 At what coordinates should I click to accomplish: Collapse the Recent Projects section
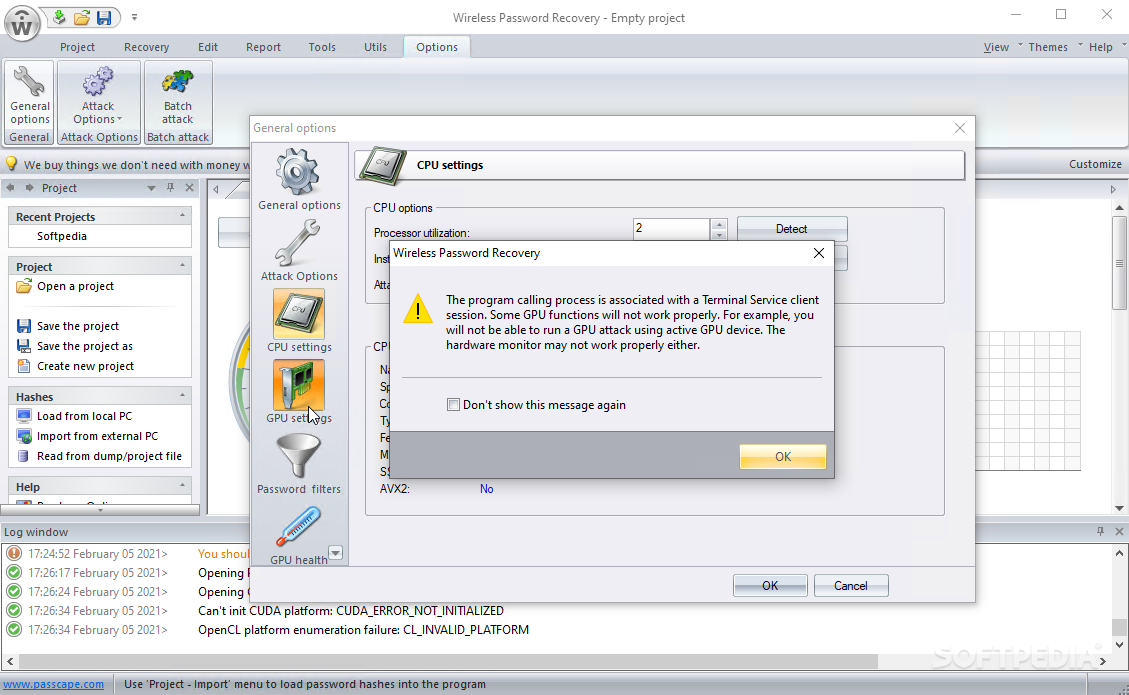tap(182, 215)
